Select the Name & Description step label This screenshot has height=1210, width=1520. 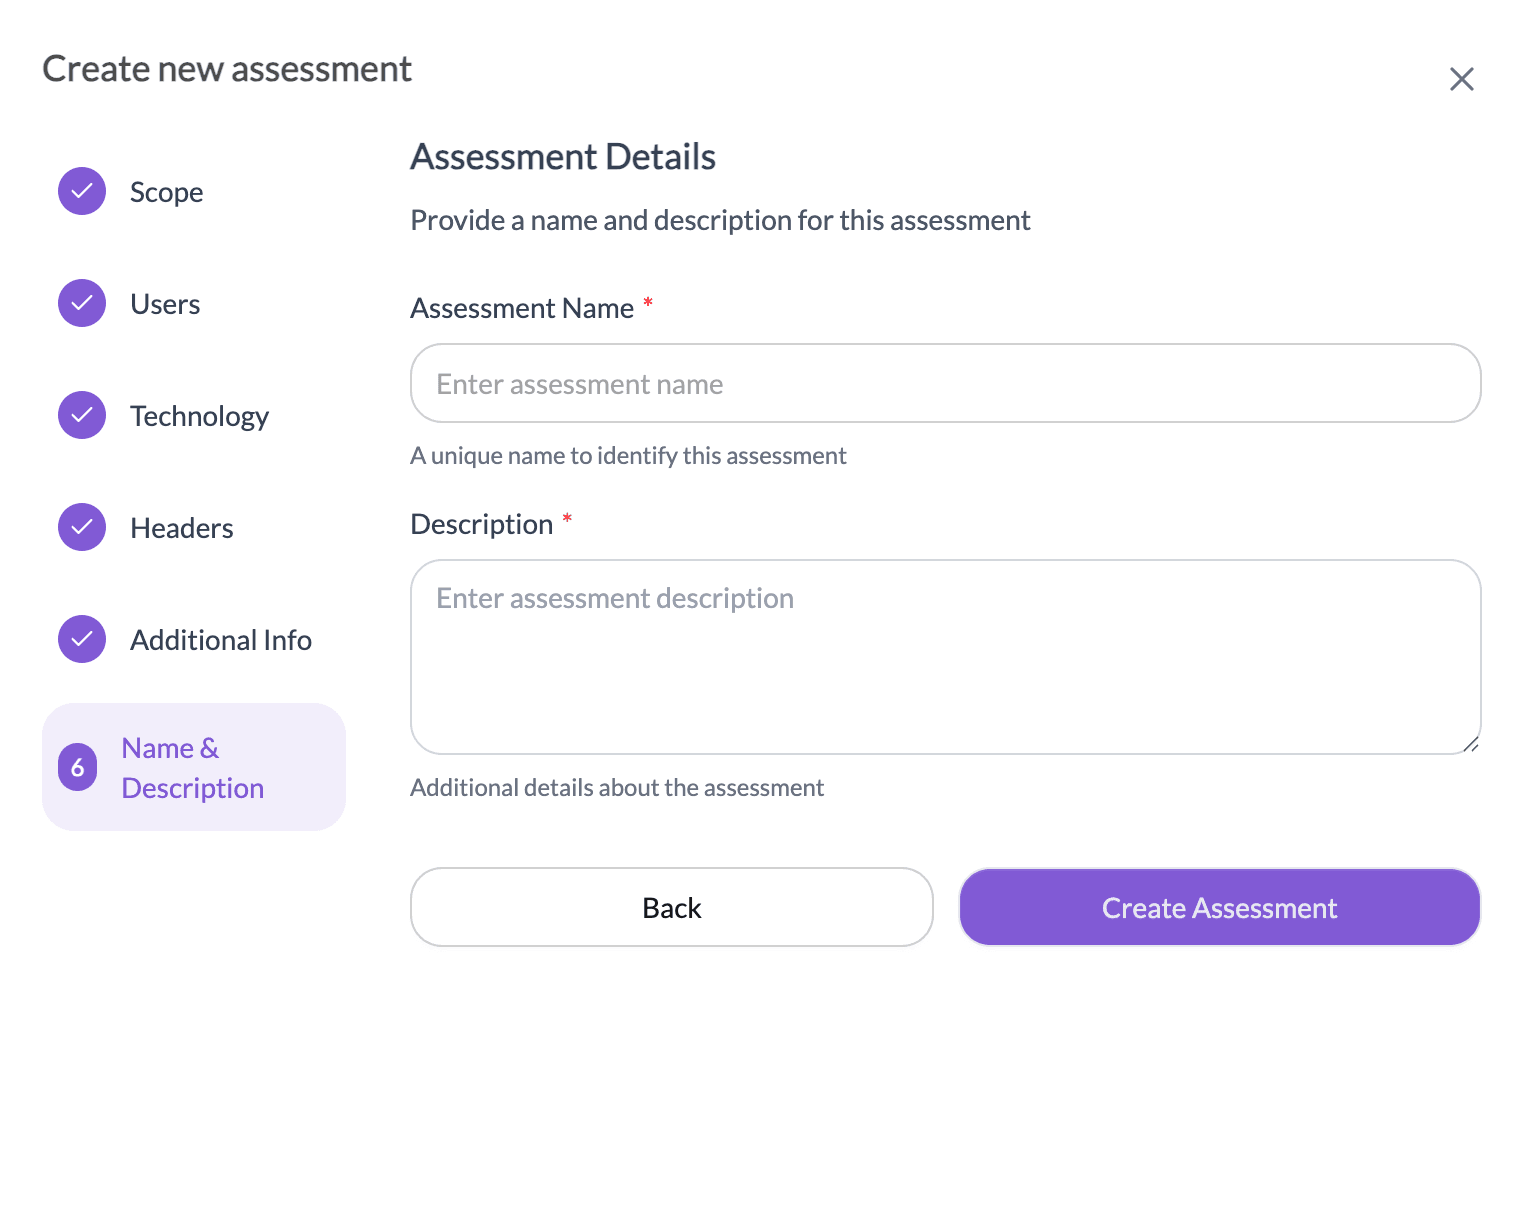click(192, 768)
